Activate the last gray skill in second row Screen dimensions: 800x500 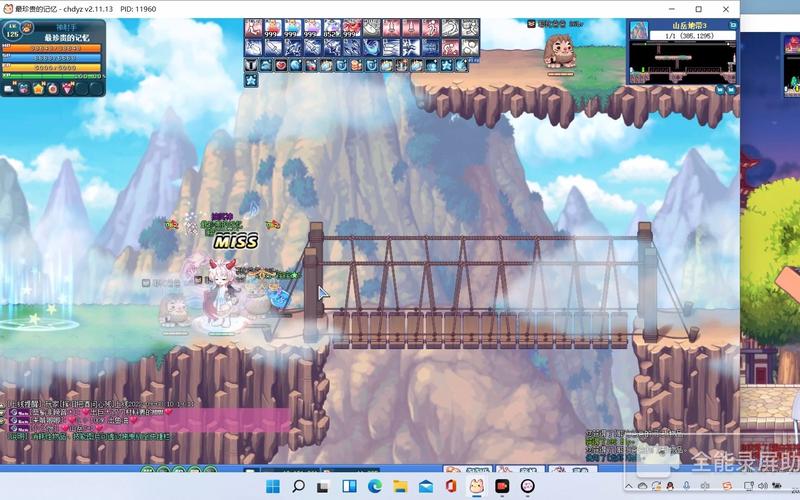470,47
